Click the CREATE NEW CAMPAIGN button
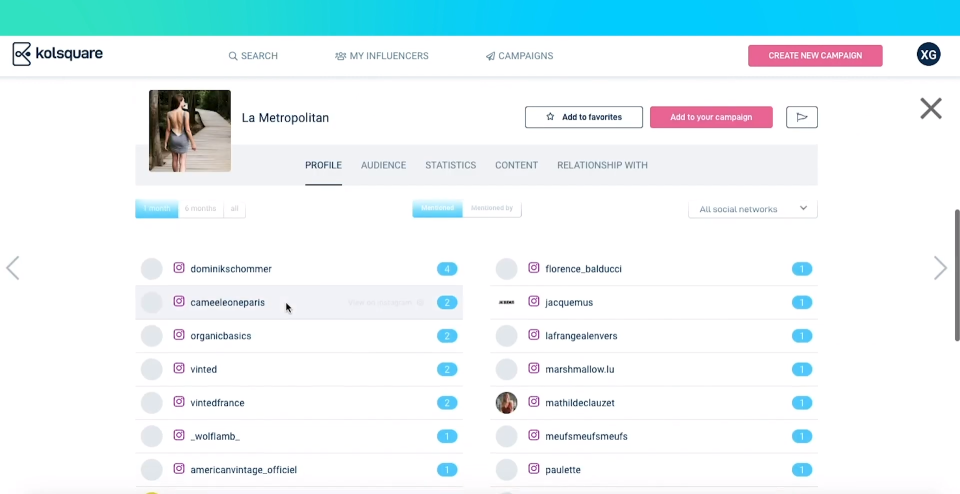Screen dimensions: 960x494 tap(815, 56)
